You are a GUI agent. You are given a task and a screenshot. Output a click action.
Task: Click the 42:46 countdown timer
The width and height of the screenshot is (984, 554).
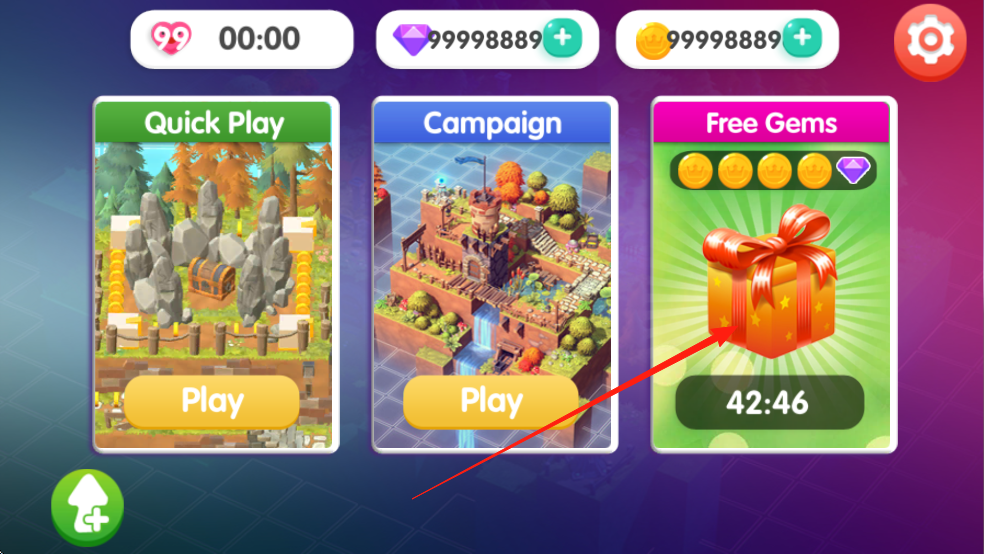click(769, 403)
